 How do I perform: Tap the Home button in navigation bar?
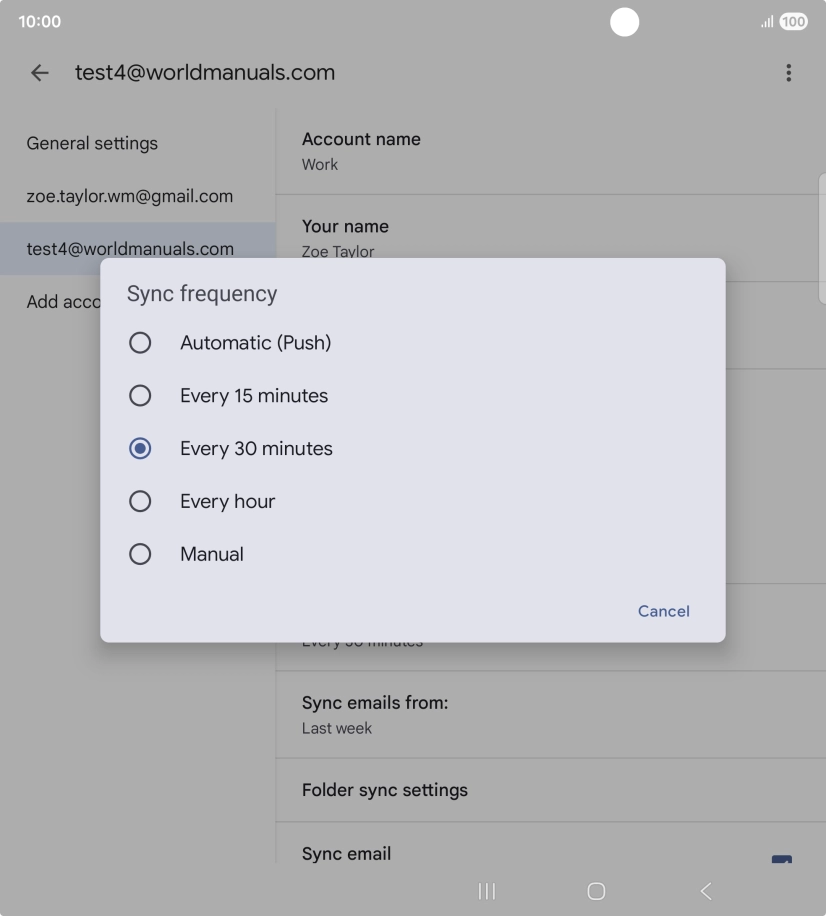tap(595, 890)
